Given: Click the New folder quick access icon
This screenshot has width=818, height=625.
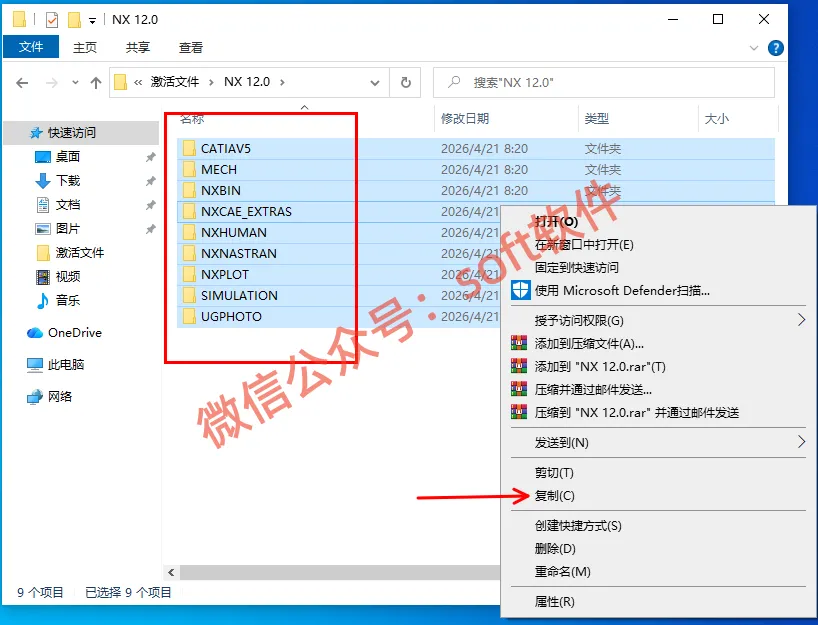Looking at the screenshot, I should pyautogui.click(x=74, y=20).
